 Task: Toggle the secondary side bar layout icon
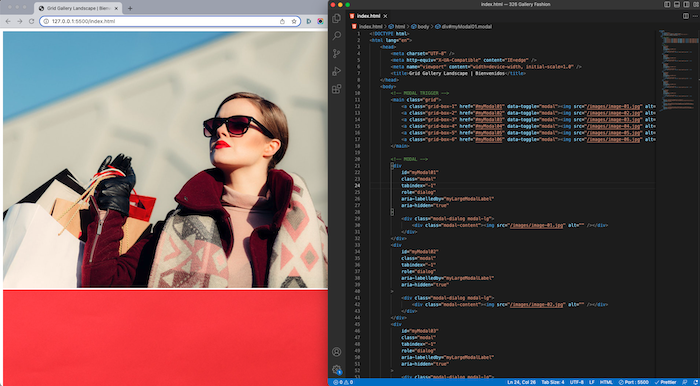686,4
